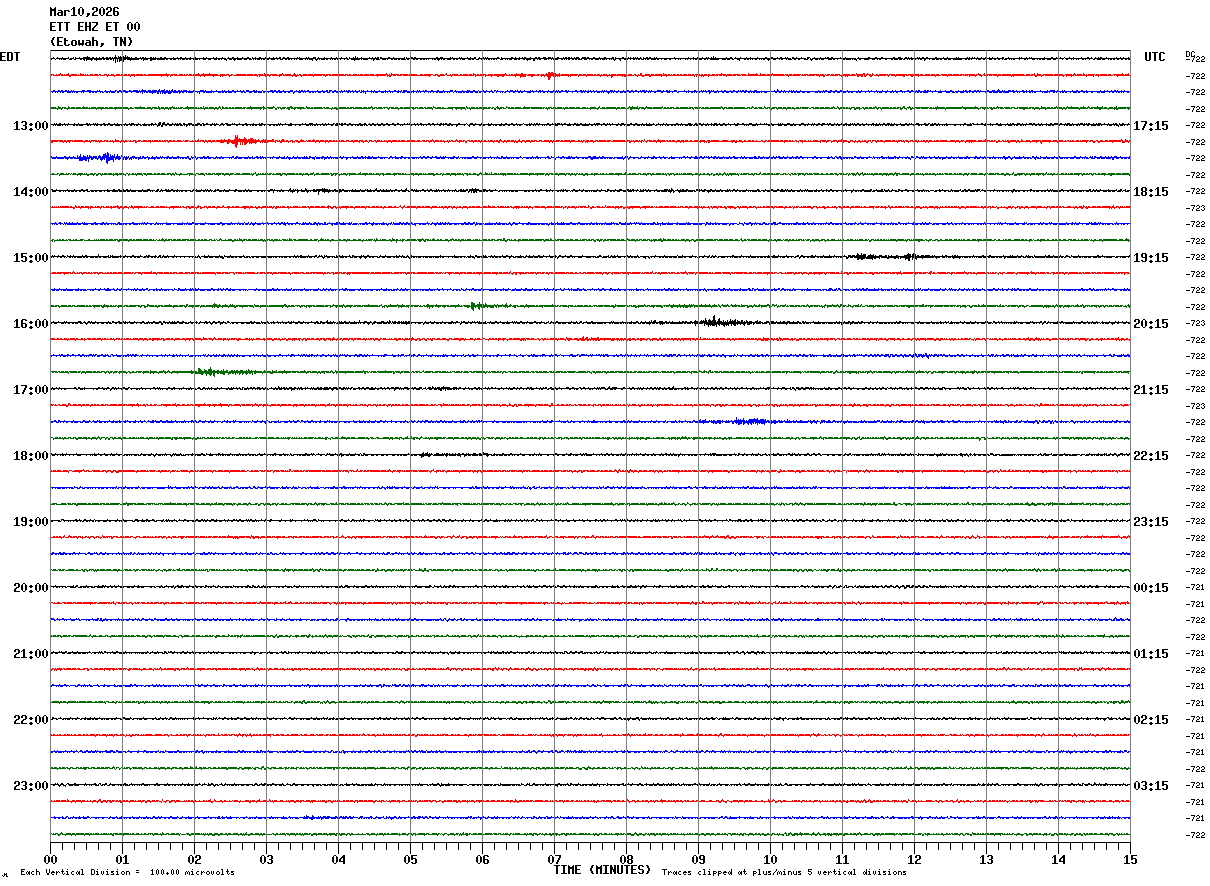This screenshot has width=1210, height=886.
Task: Click the green seismic burst above 17:00 trace
Action: coord(225,372)
